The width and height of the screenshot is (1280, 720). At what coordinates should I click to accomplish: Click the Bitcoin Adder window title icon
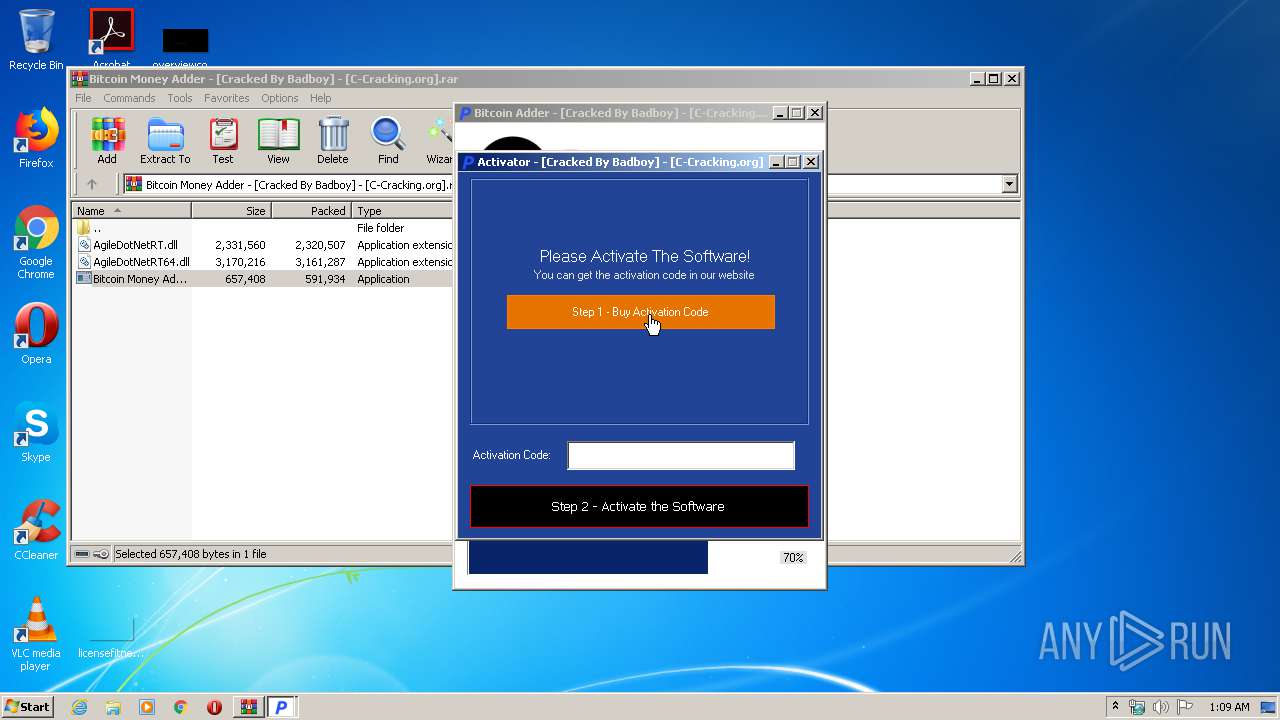click(465, 113)
